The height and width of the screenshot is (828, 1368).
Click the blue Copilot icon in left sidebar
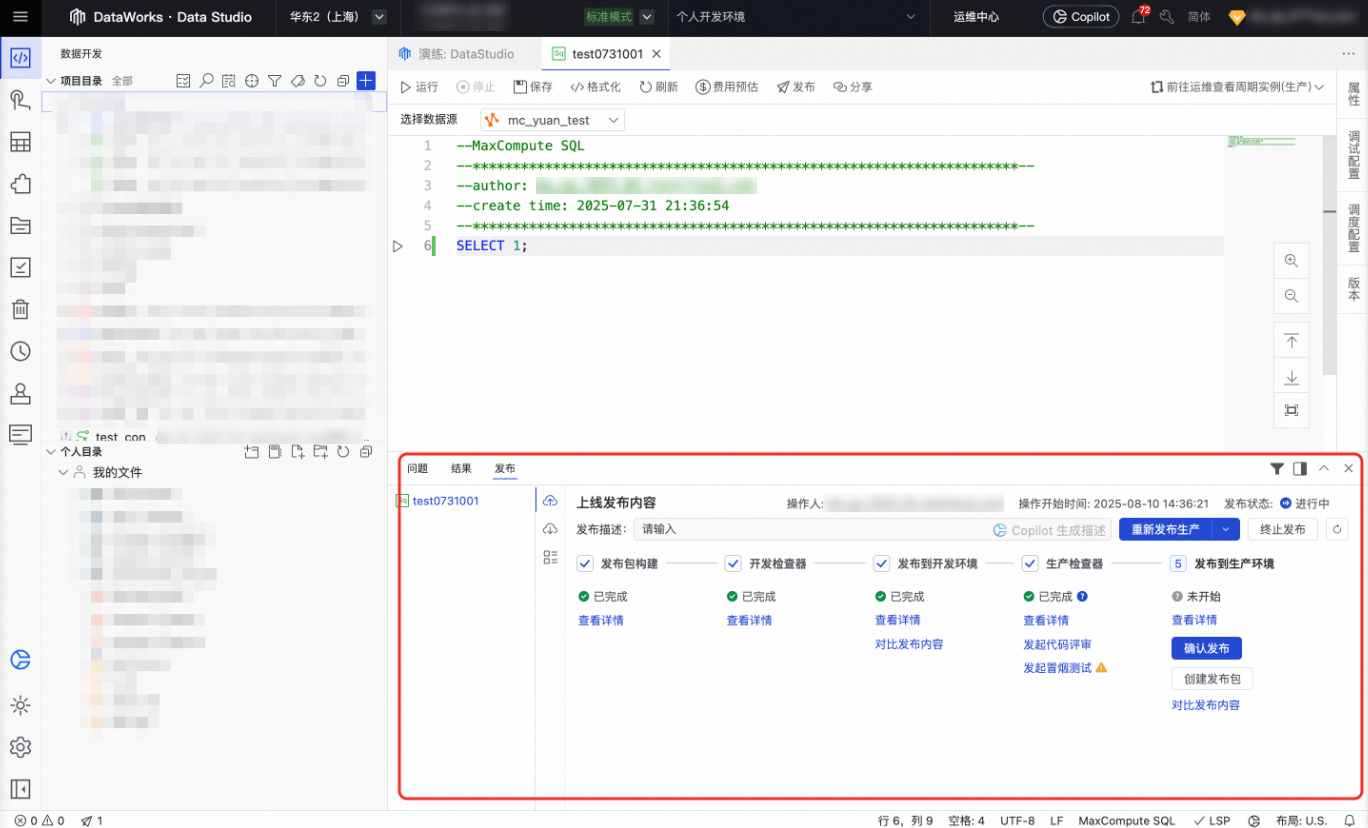(20, 660)
